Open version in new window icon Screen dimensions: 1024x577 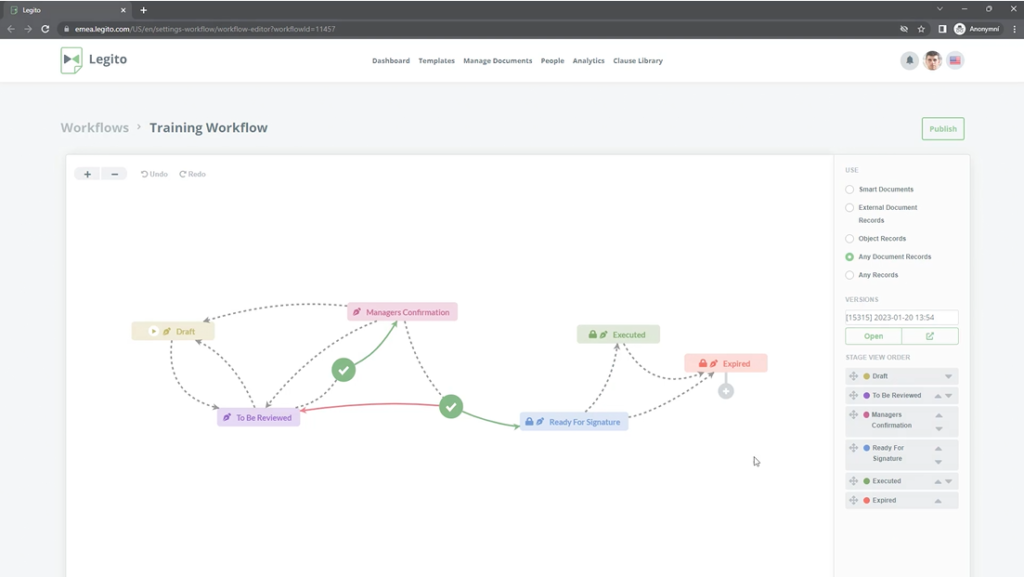pyautogui.click(x=930, y=336)
